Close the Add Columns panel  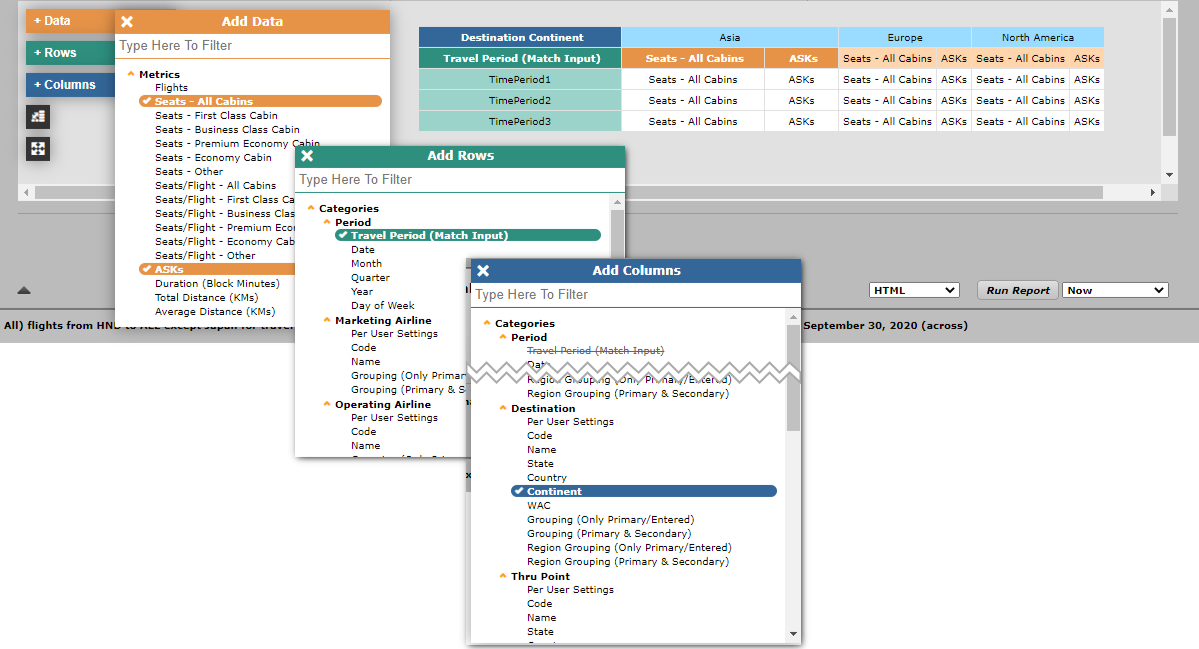point(483,271)
